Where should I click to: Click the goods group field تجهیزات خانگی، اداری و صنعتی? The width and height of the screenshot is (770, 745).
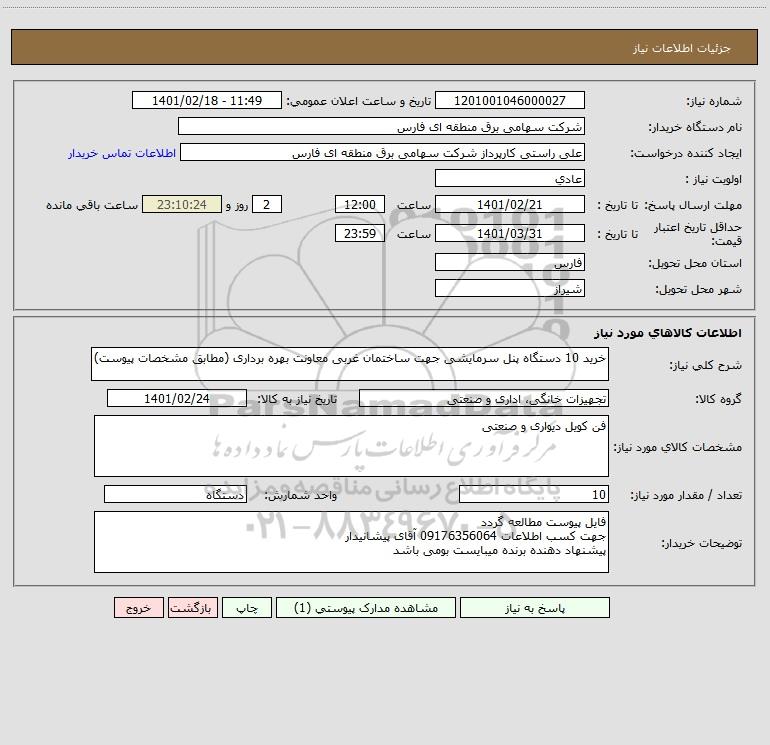tap(484, 398)
